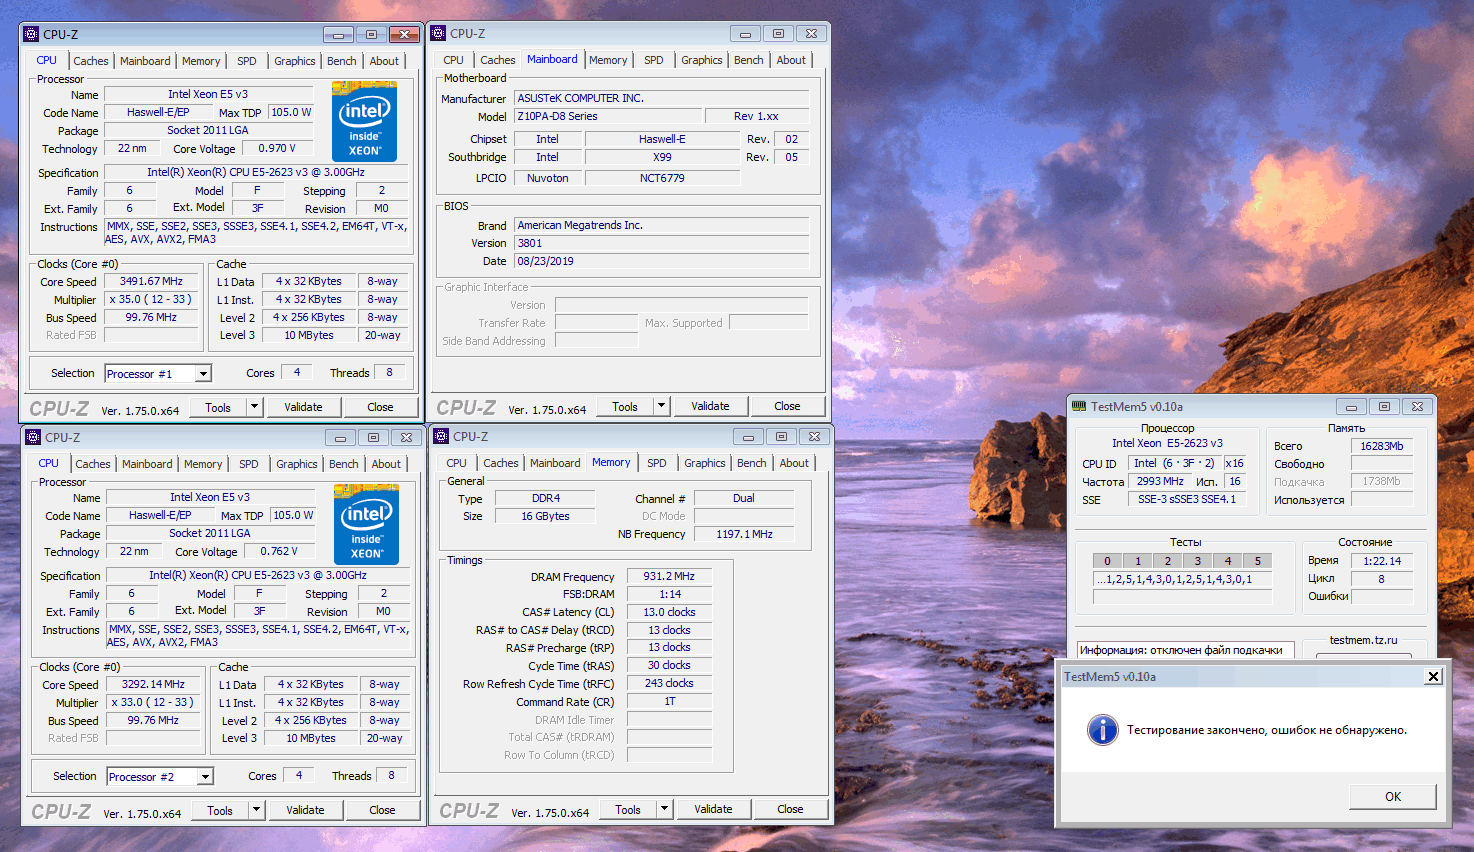Open the Processor #2 selection dropdown
1474x852 pixels.
tap(205, 777)
